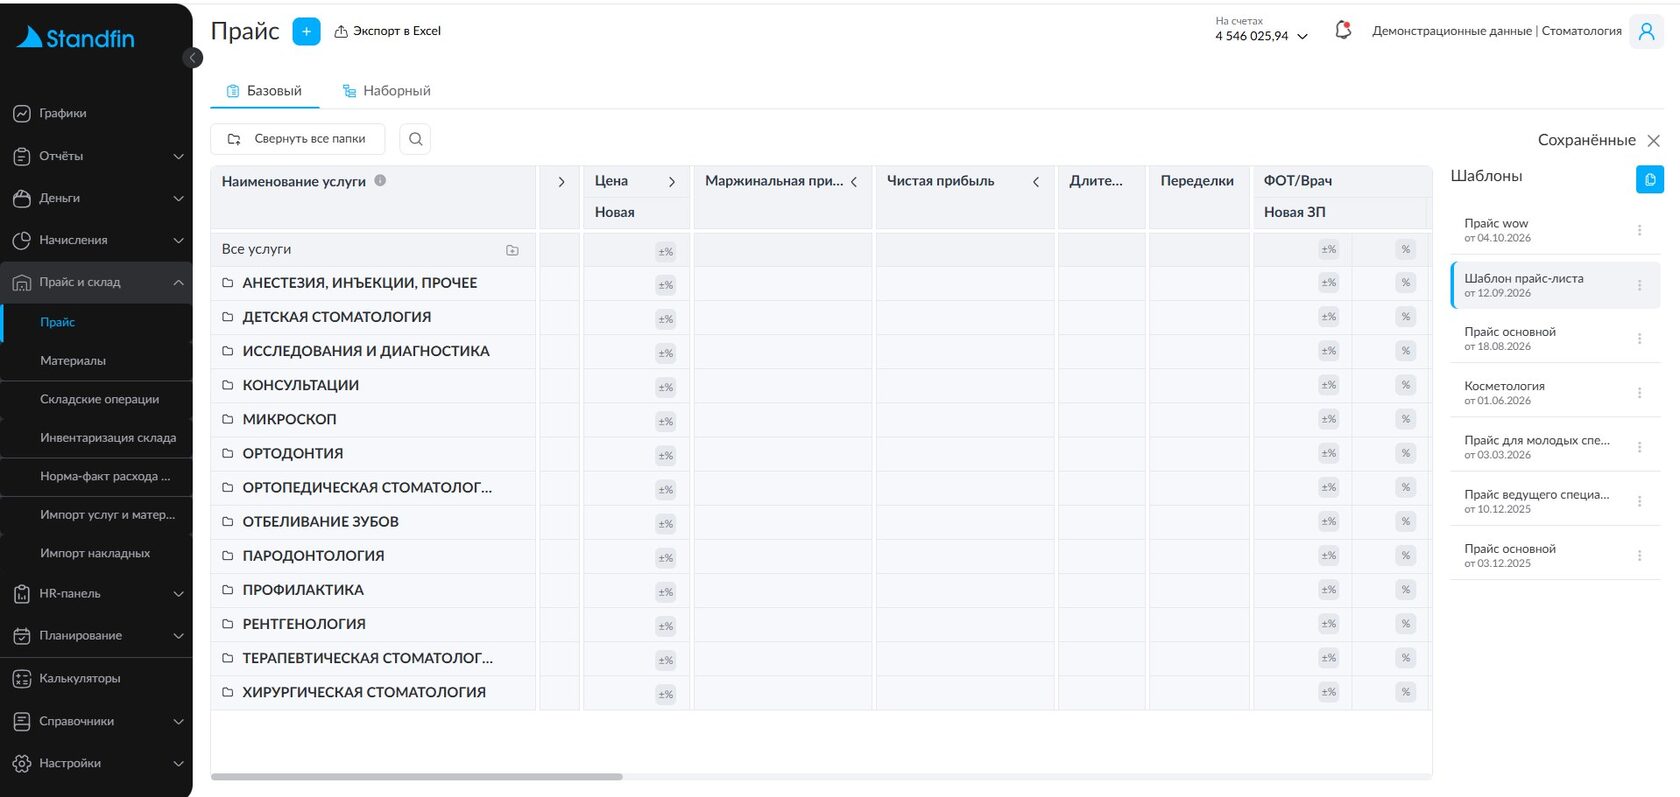The image size is (1680, 797).
Task: Expand the Отчёты sidebar menu
Action: [96, 156]
